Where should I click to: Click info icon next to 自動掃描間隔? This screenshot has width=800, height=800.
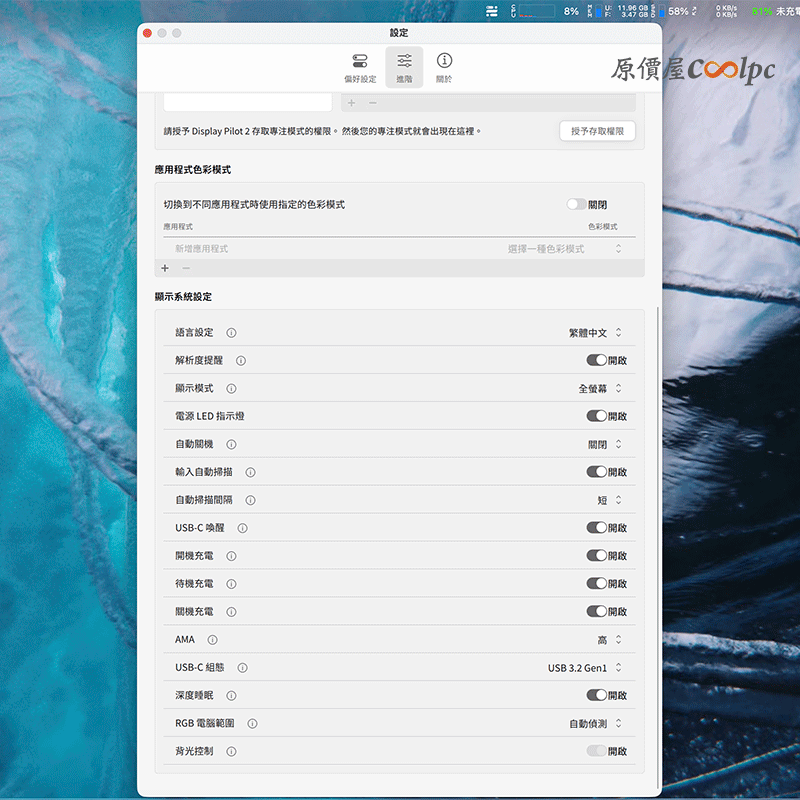[250, 500]
